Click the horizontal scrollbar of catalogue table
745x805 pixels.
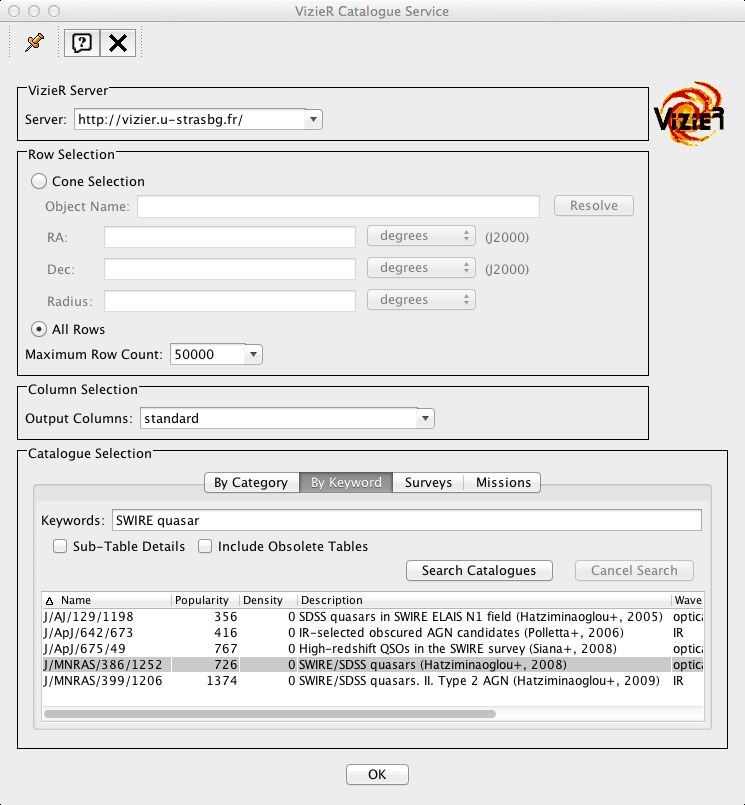point(270,714)
